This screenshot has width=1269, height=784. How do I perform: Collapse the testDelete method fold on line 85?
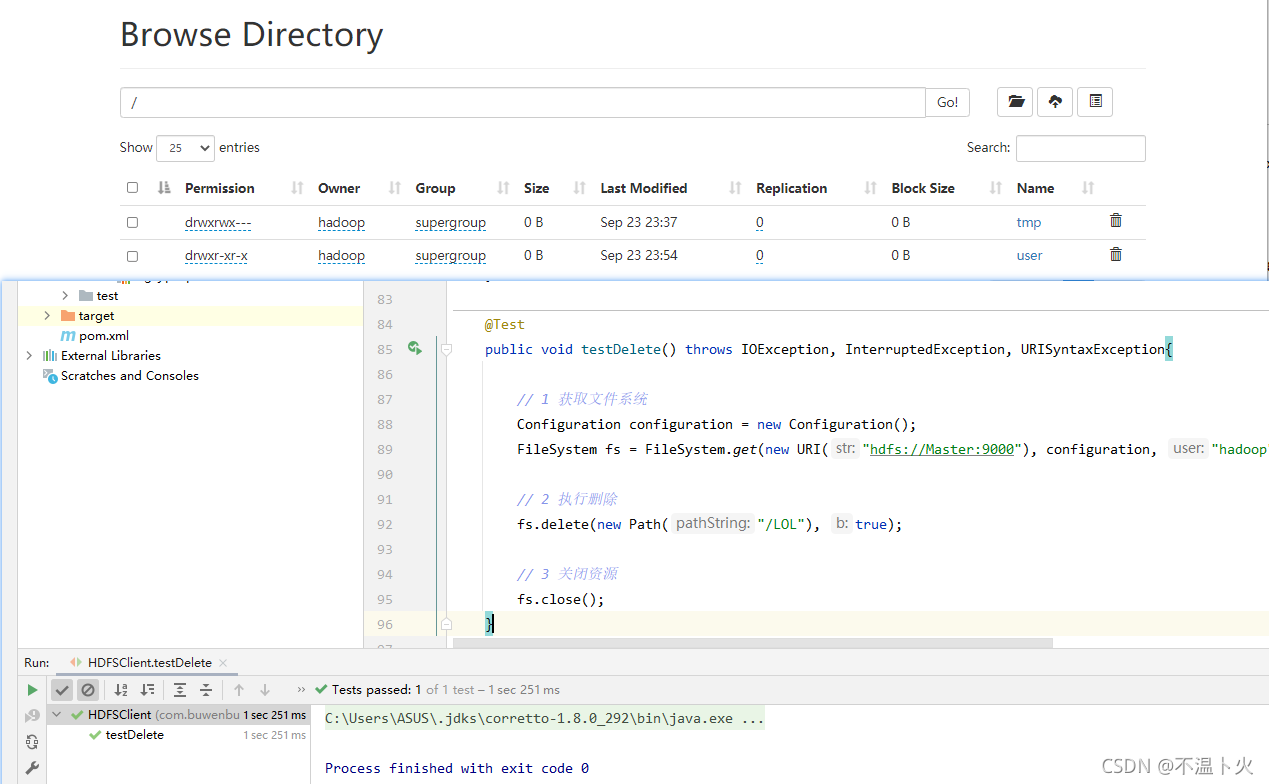point(446,349)
